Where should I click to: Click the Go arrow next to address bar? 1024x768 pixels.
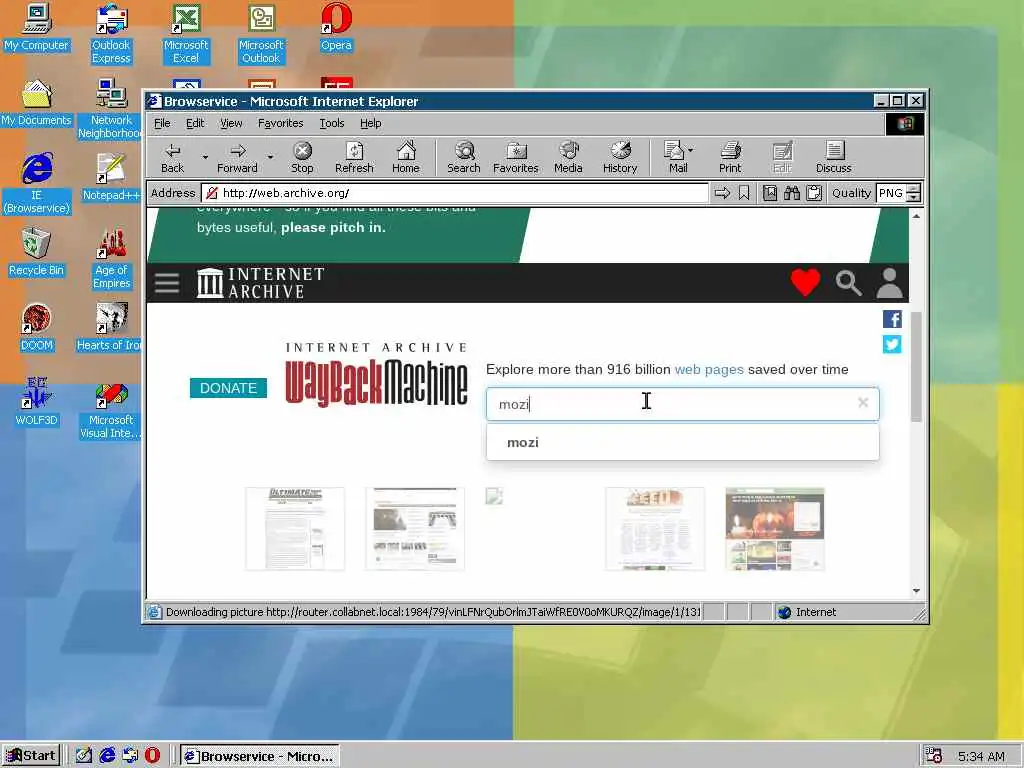click(x=722, y=193)
